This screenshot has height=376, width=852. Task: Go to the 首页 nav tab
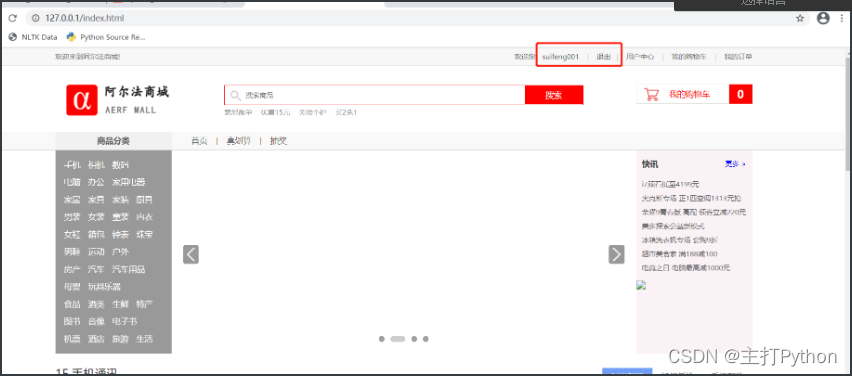[x=199, y=141]
